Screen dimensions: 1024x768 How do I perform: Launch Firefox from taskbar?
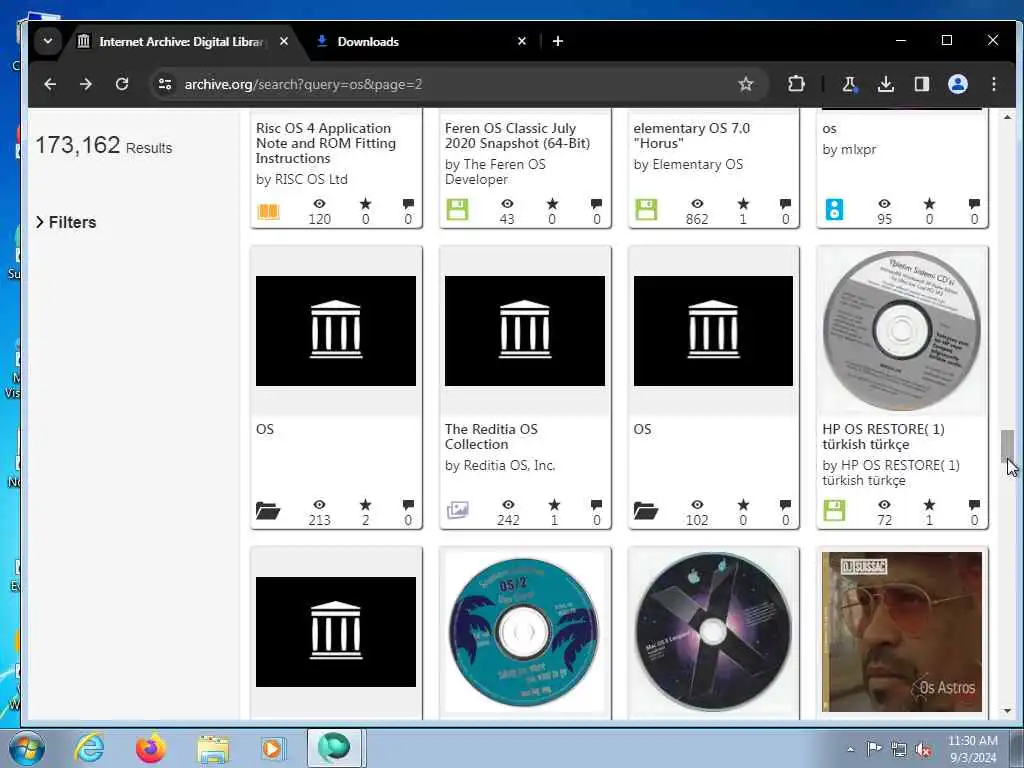tap(150, 748)
